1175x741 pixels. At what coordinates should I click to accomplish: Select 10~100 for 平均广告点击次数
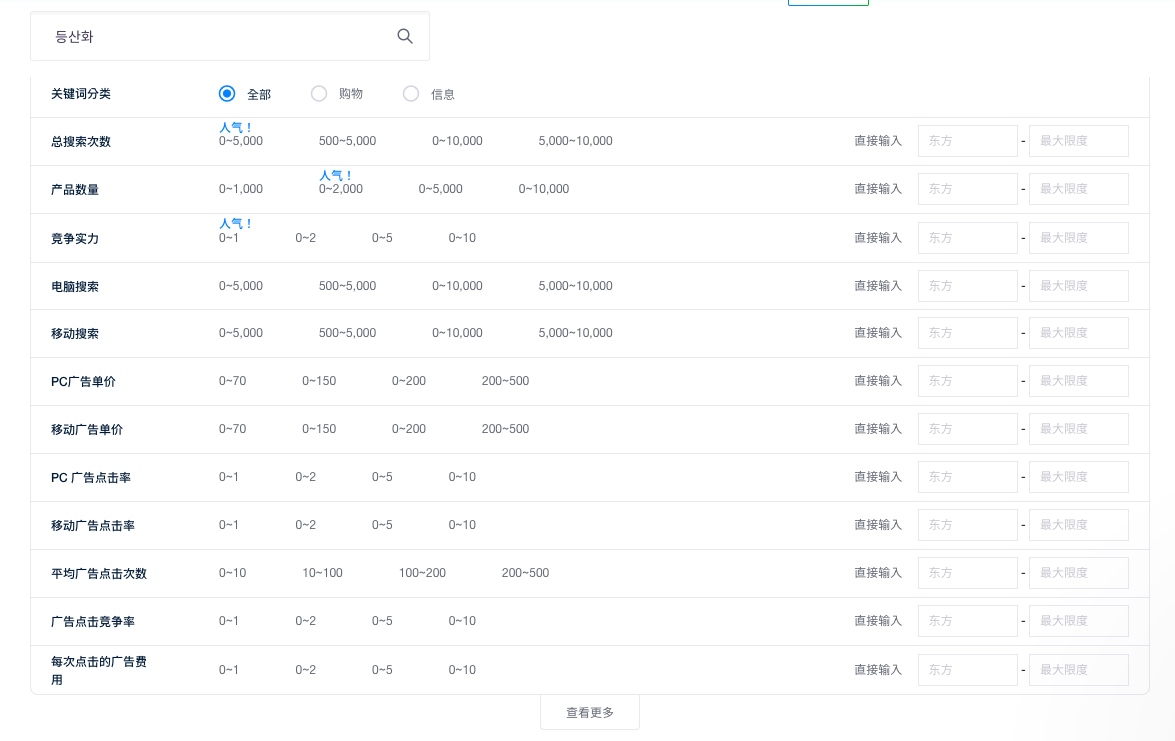322,573
